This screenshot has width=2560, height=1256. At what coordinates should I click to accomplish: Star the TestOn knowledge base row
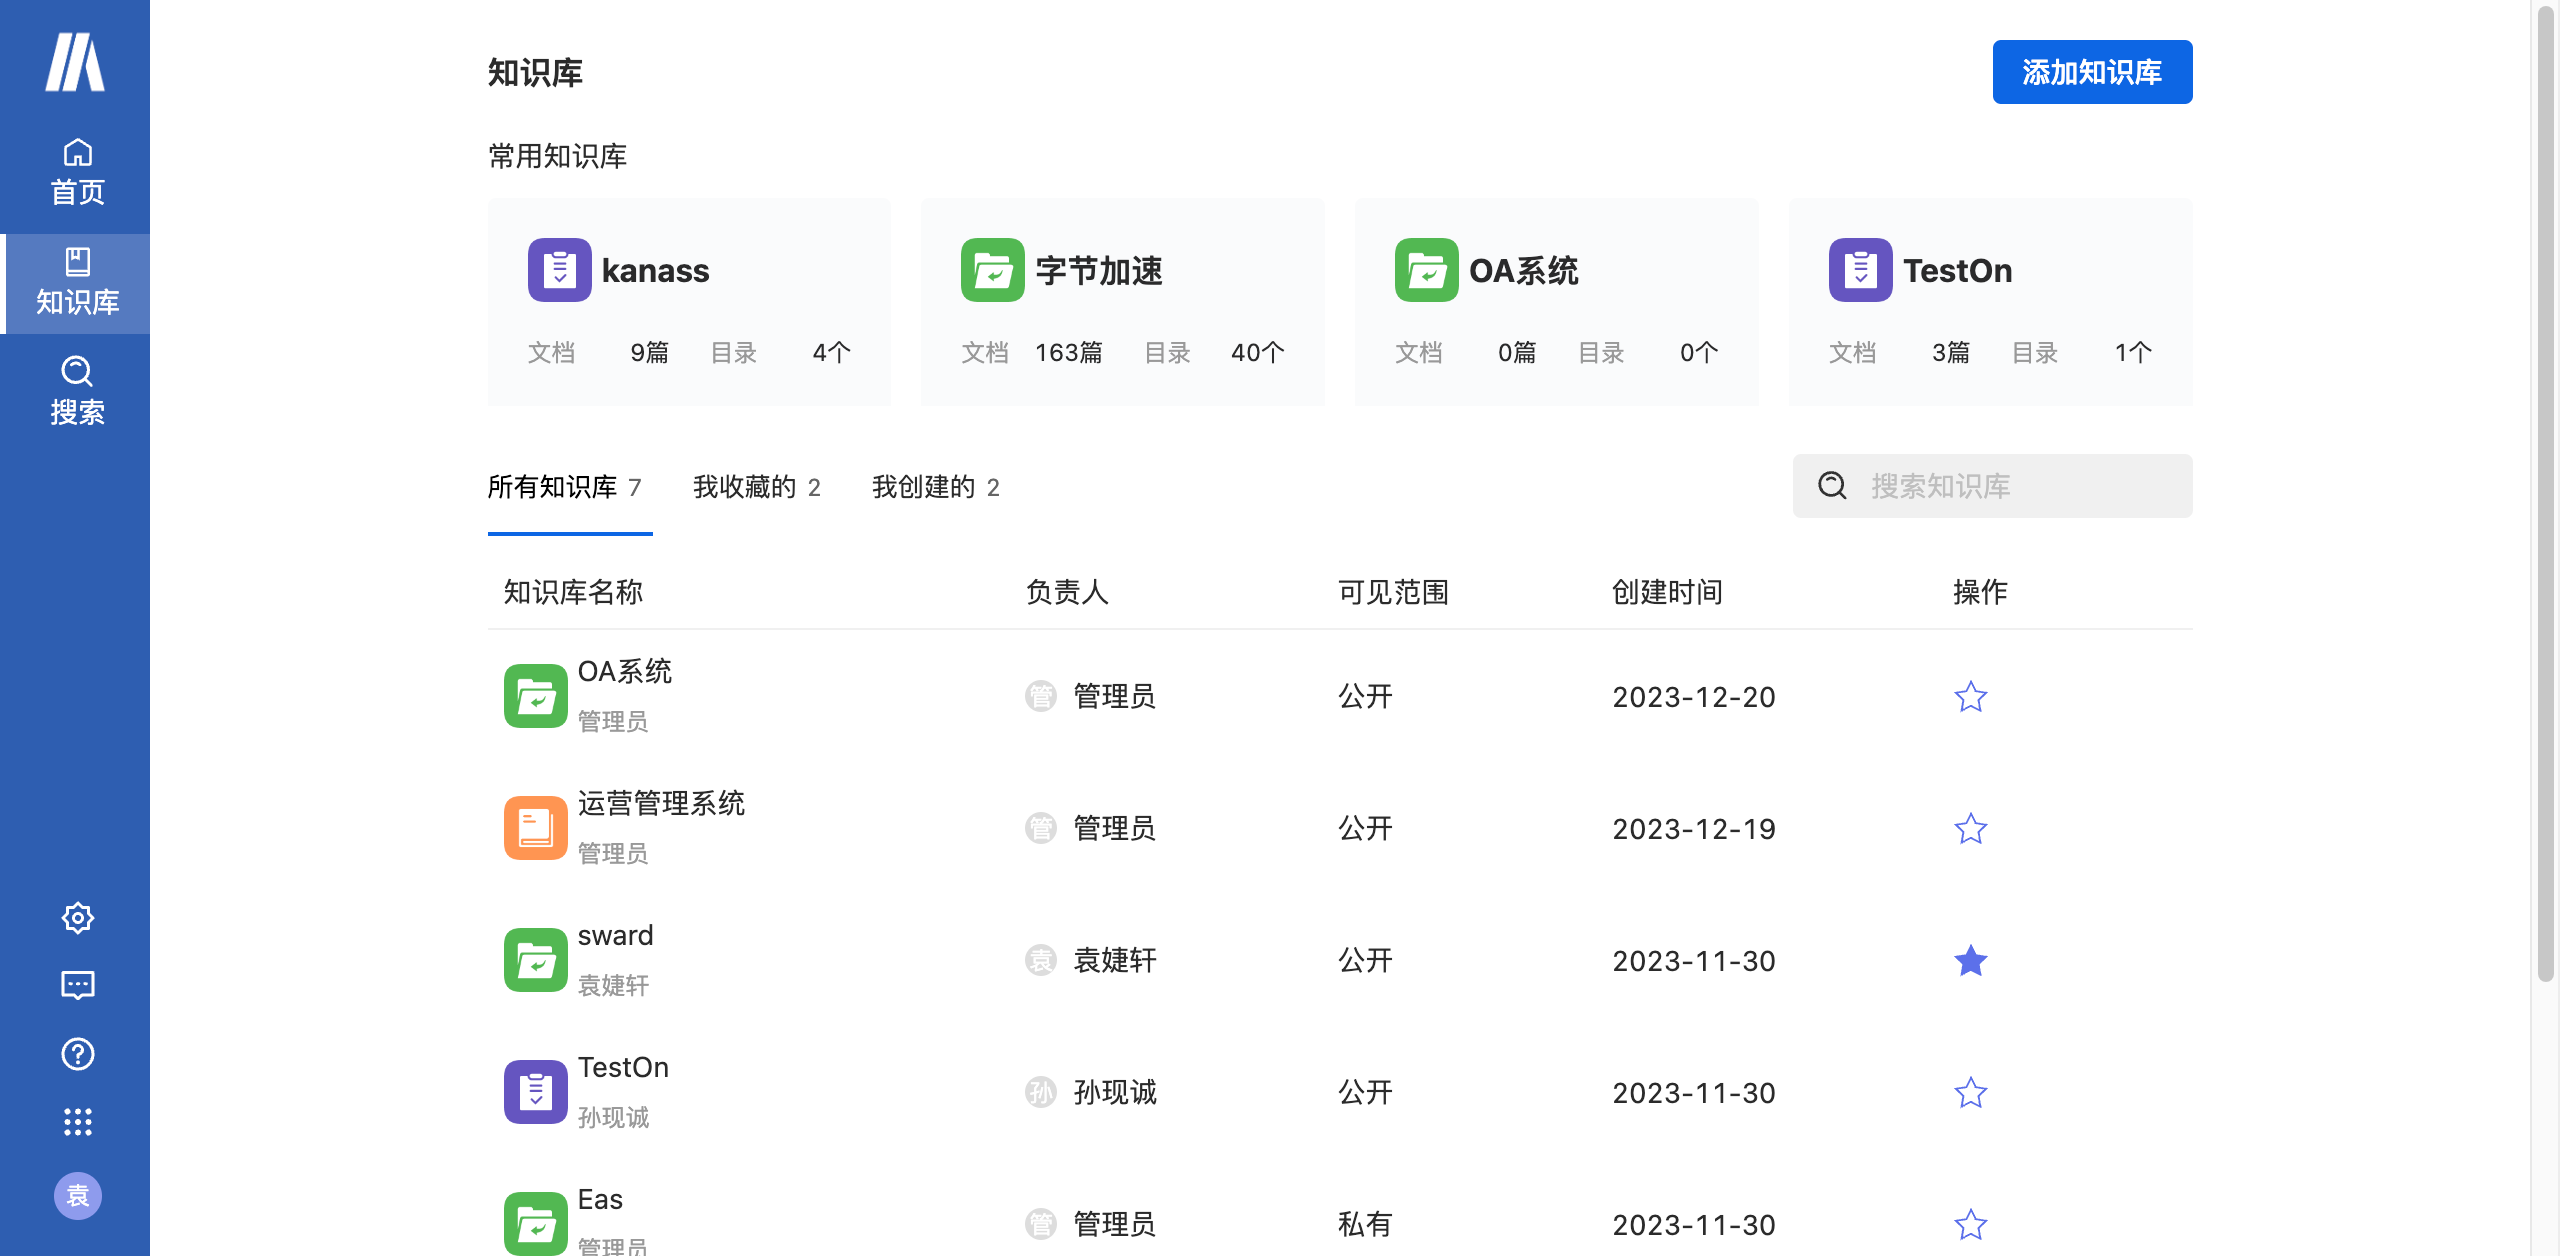1970,1092
